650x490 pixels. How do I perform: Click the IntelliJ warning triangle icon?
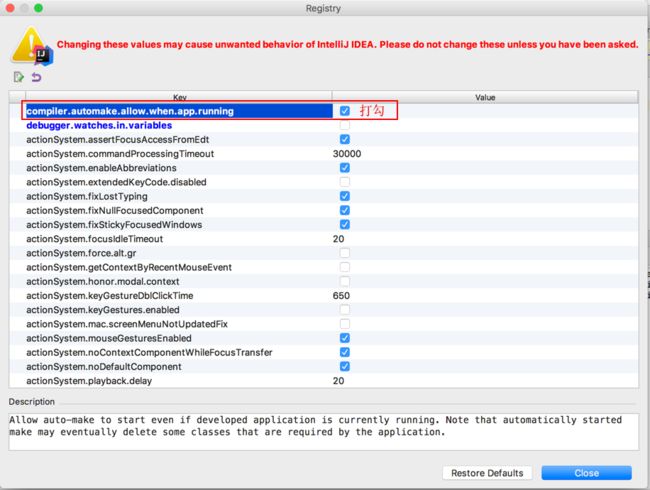coord(32,46)
